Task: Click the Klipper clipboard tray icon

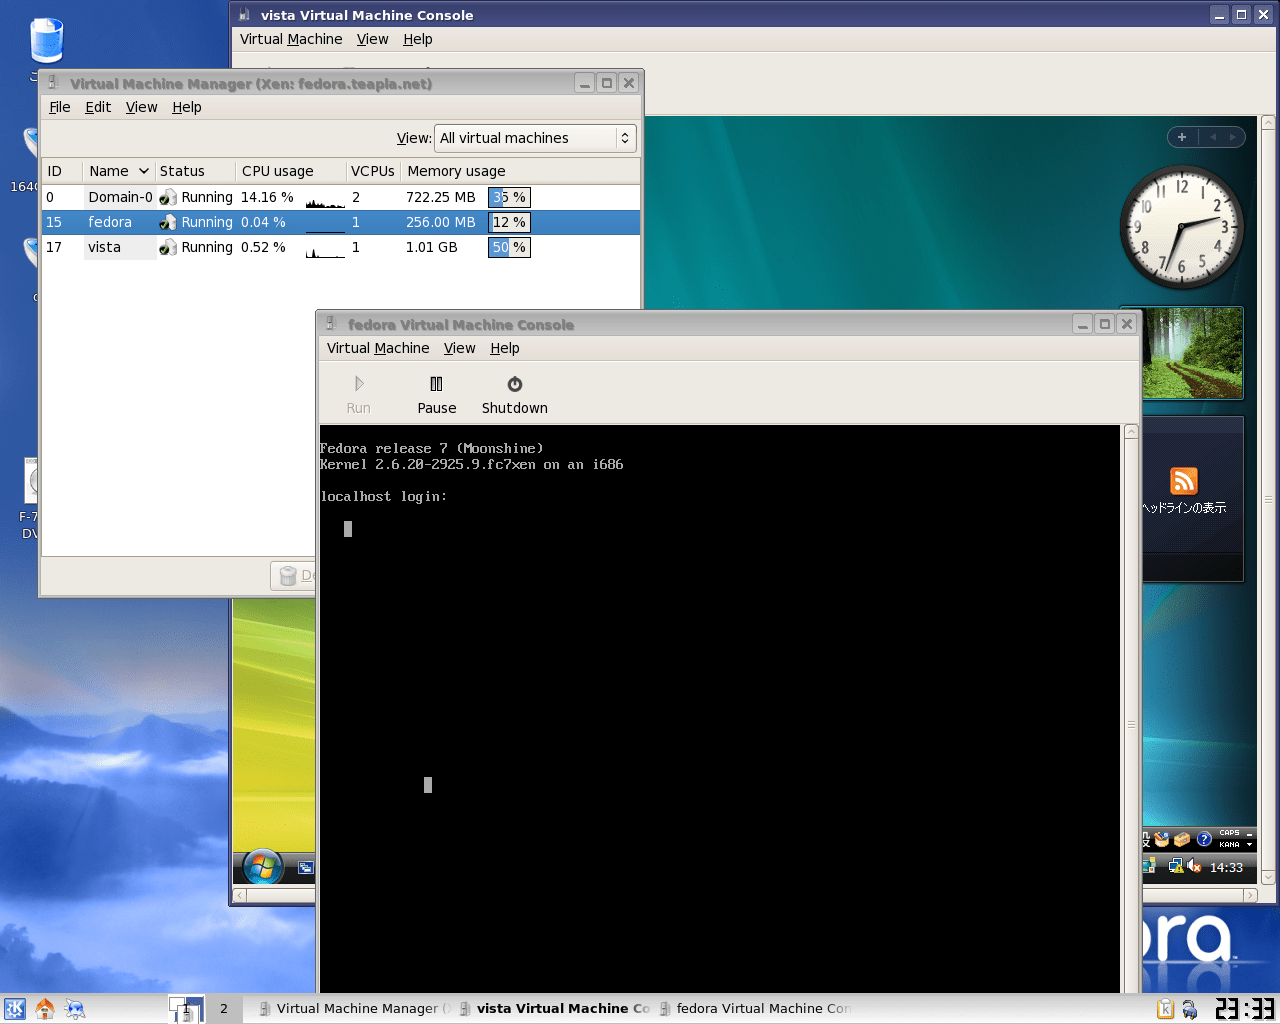Action: pyautogui.click(x=1165, y=1009)
